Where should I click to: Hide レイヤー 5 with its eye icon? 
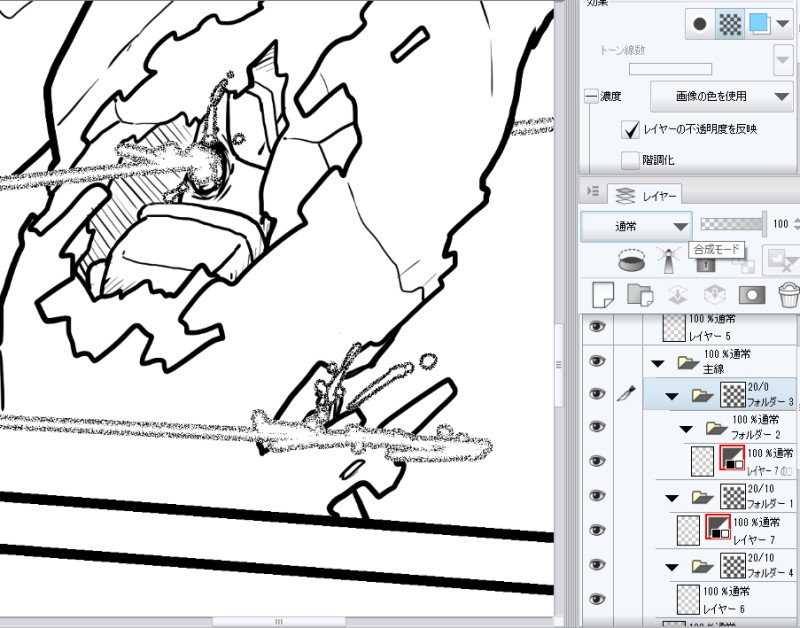[596, 326]
